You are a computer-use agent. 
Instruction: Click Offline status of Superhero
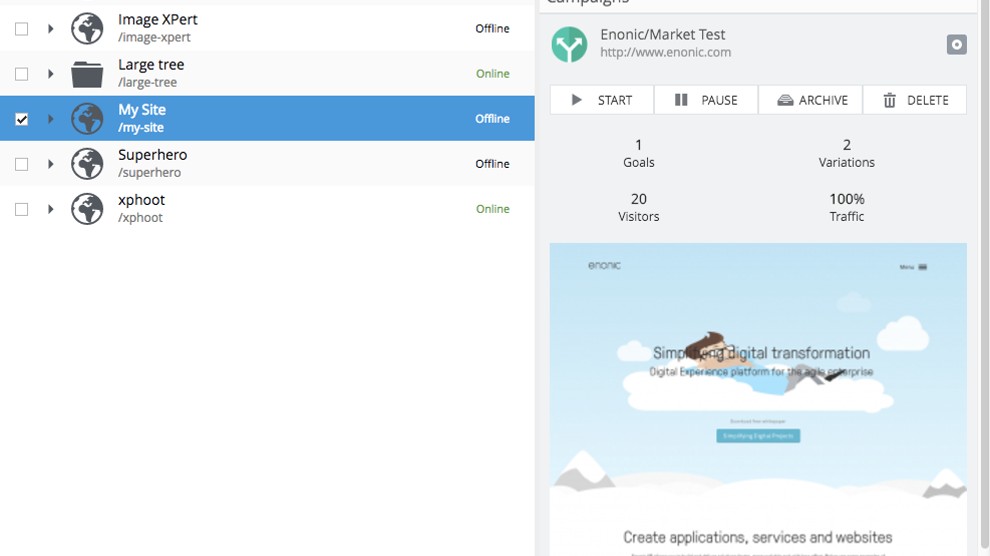(x=492, y=164)
